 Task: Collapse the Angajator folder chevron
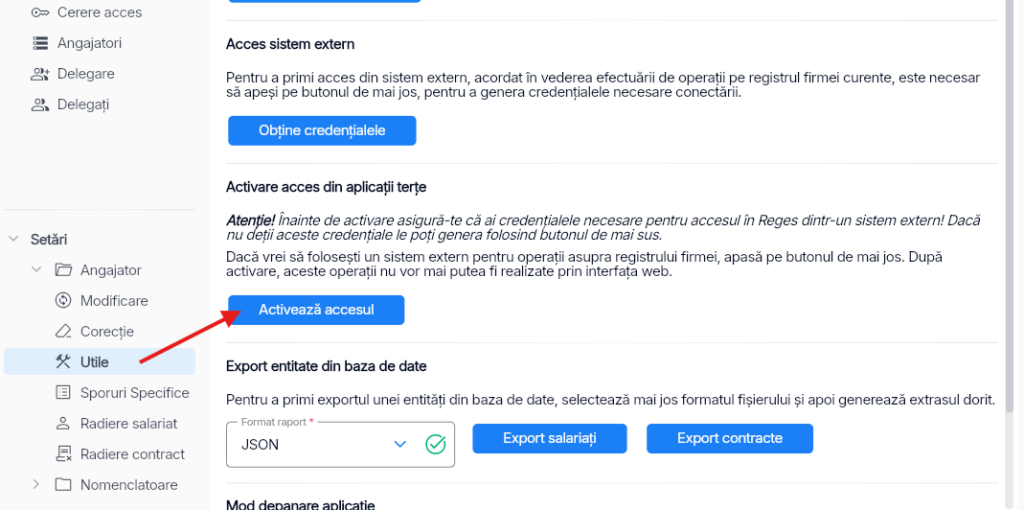37,270
